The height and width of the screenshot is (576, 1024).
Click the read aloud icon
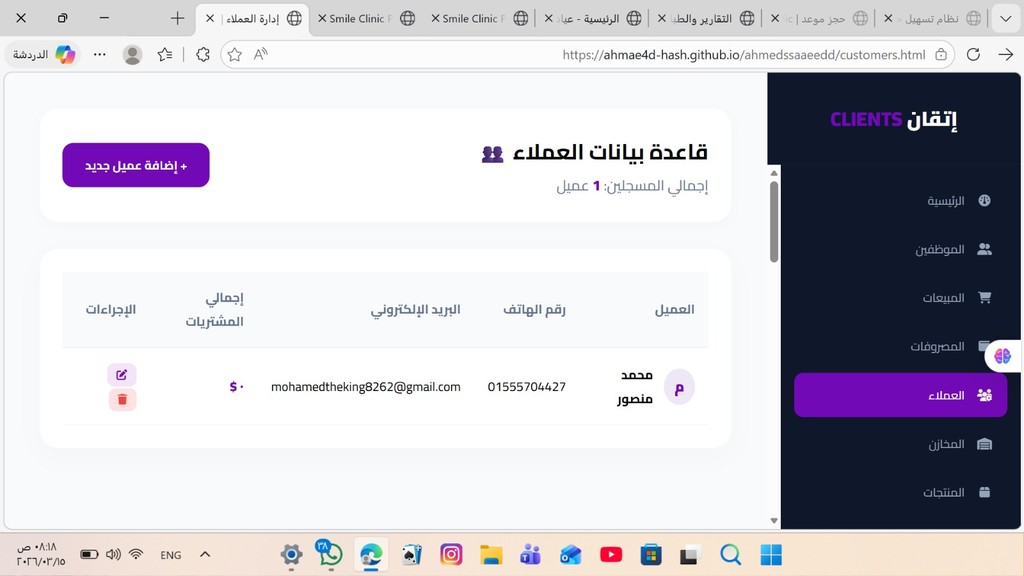click(261, 54)
